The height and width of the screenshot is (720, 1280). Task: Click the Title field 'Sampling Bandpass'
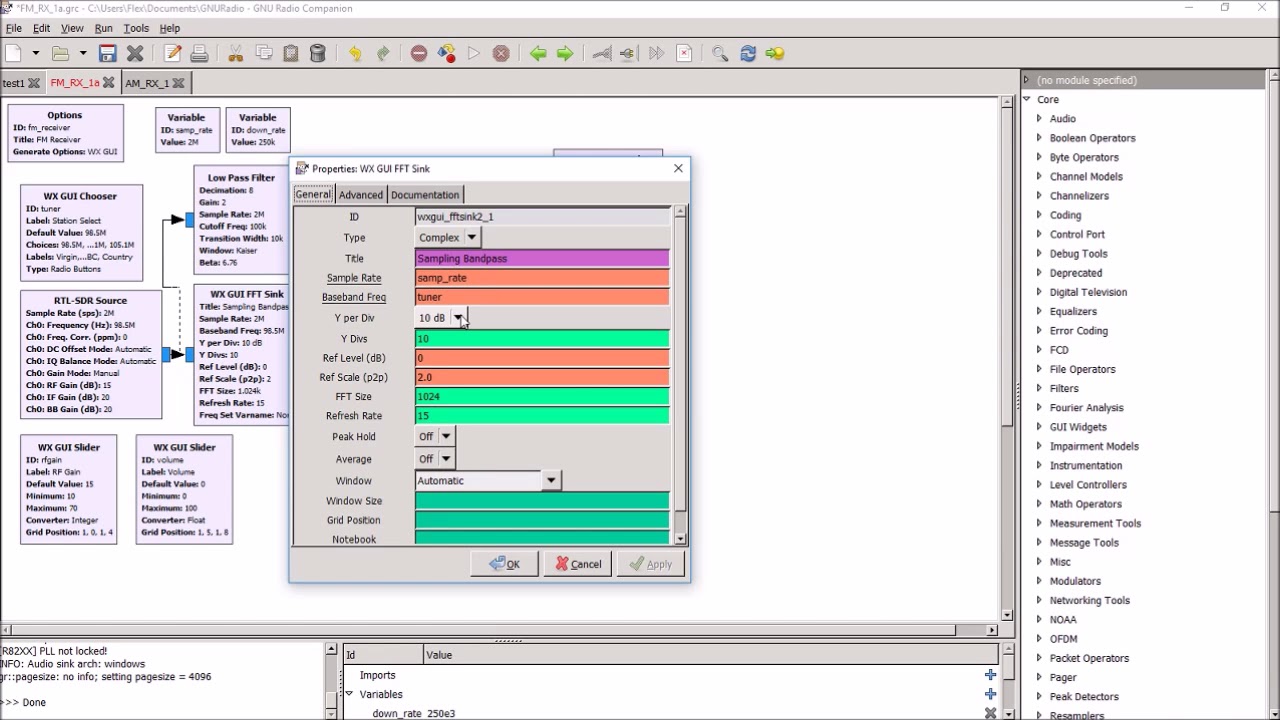click(x=542, y=258)
